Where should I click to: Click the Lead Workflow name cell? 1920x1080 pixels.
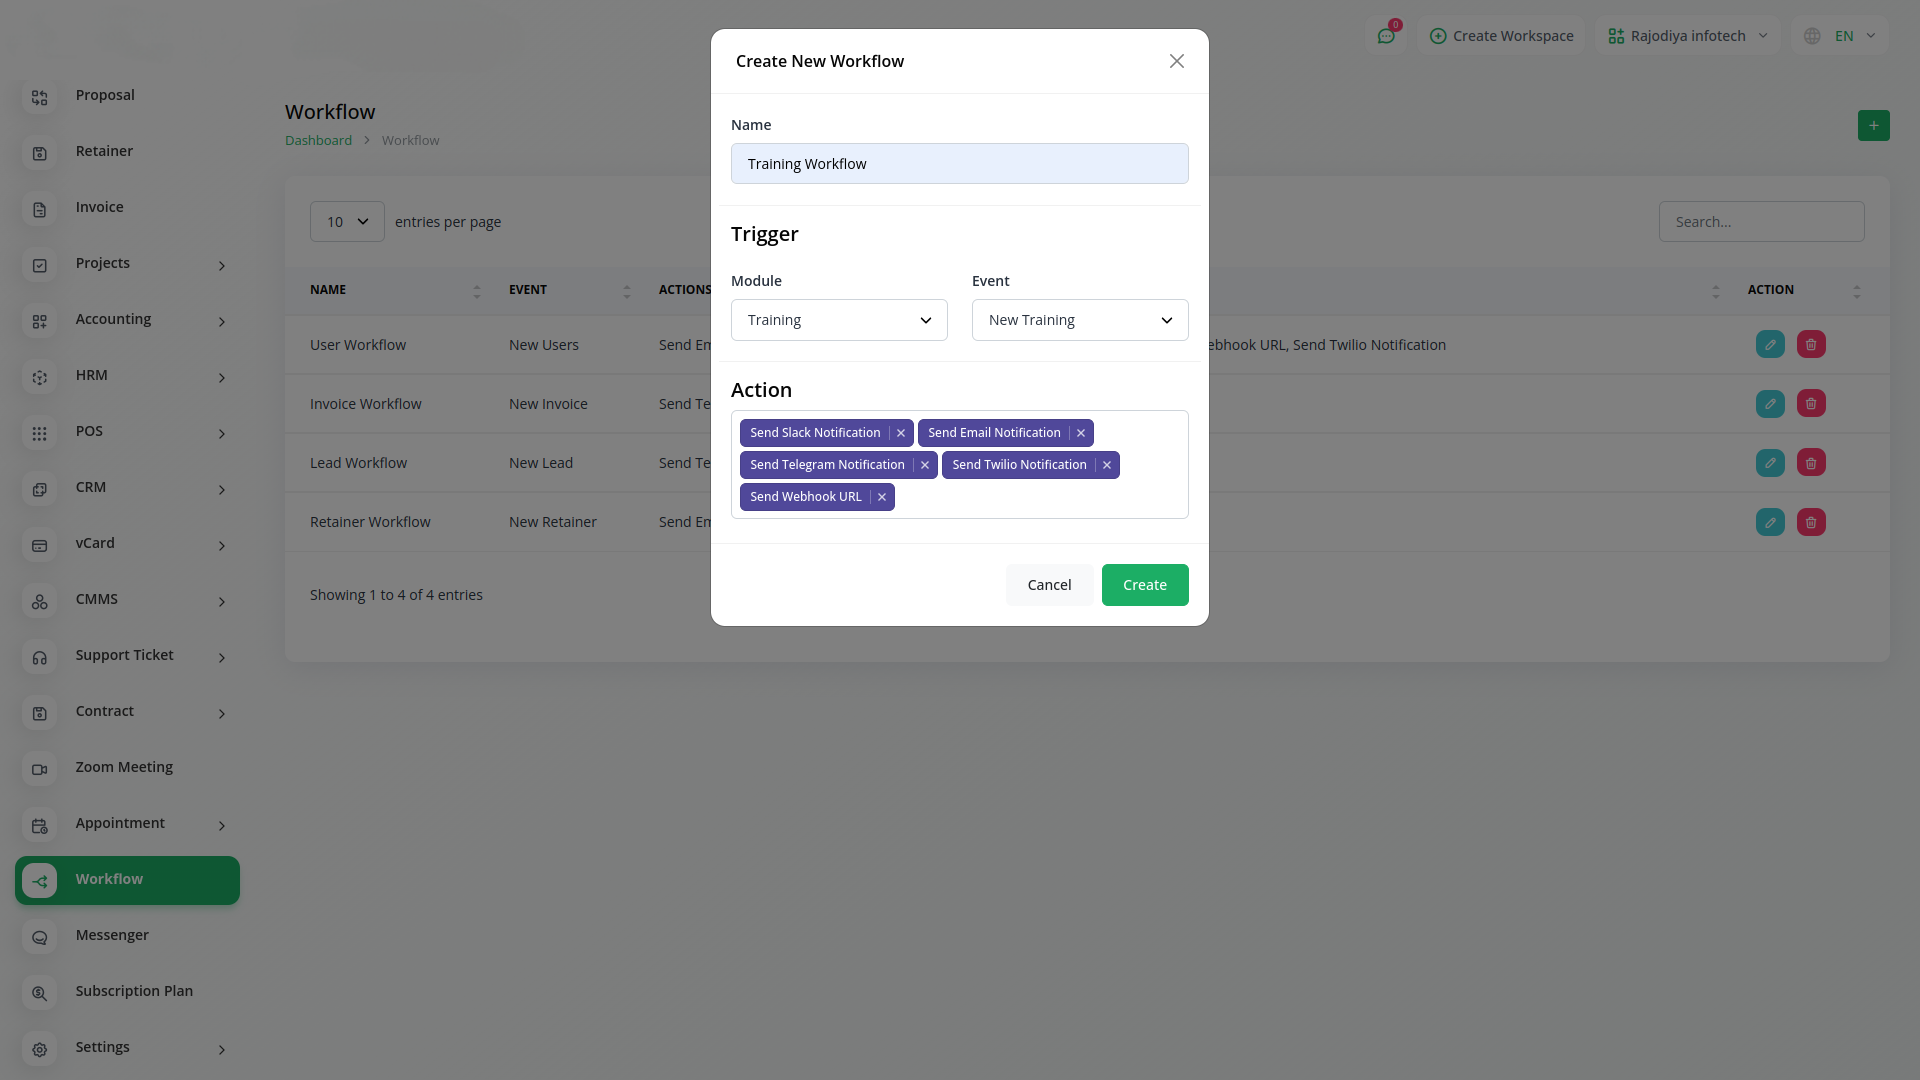coord(358,463)
